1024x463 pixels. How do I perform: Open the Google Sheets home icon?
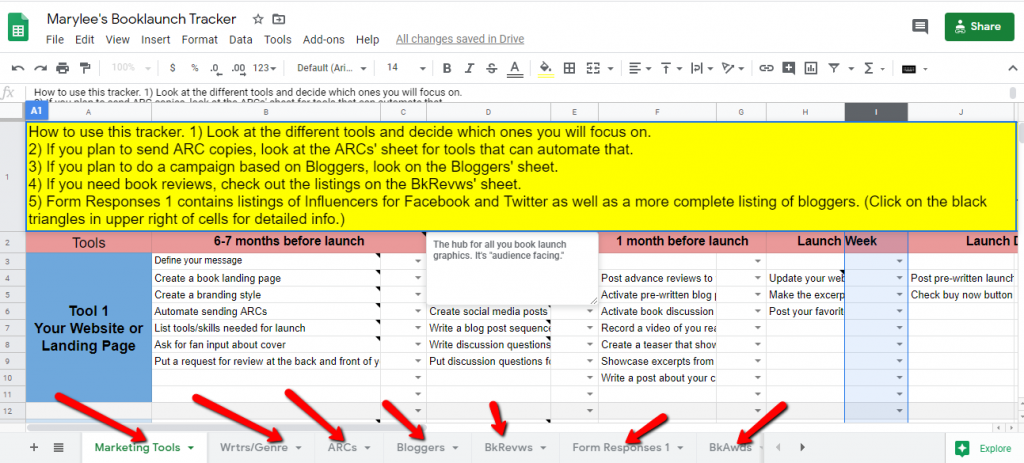pos(18,27)
